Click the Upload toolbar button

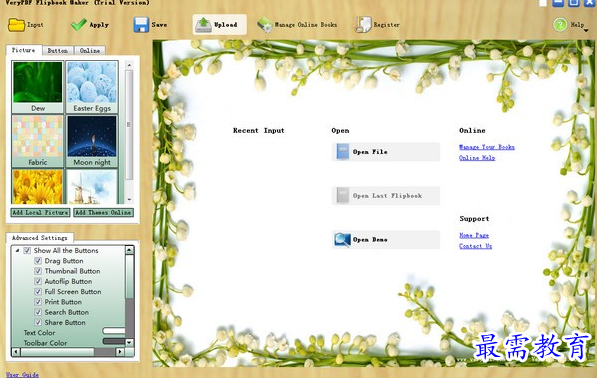[x=219, y=25]
